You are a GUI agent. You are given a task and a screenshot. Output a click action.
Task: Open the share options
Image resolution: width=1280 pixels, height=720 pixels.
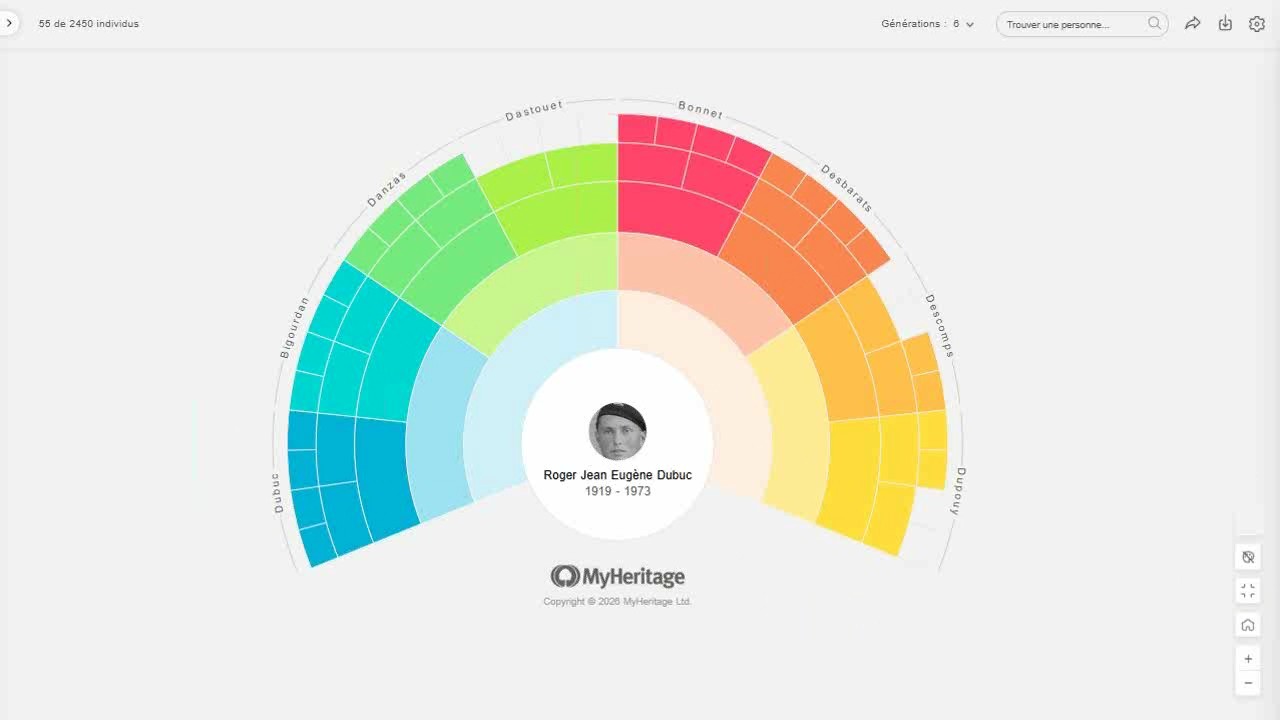[1193, 23]
